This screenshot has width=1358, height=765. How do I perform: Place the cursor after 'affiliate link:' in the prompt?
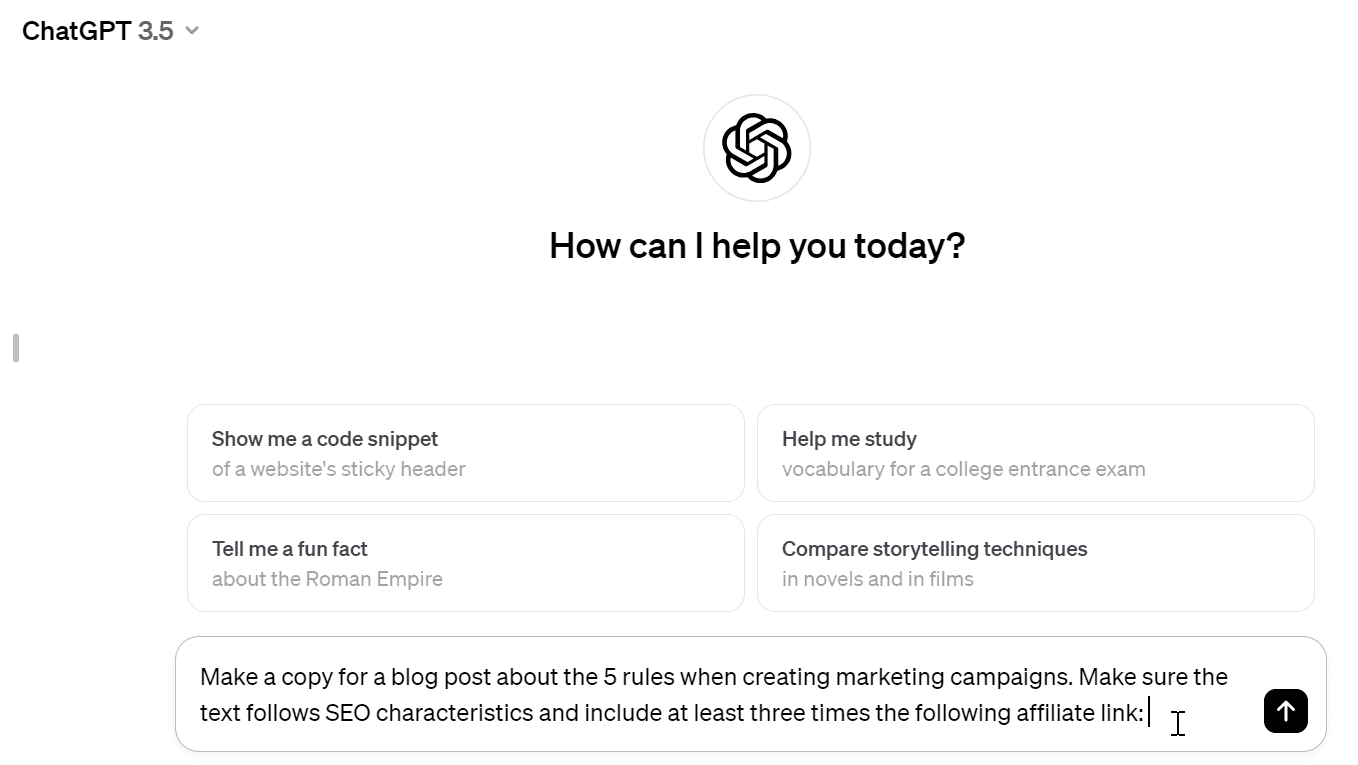(x=1146, y=713)
